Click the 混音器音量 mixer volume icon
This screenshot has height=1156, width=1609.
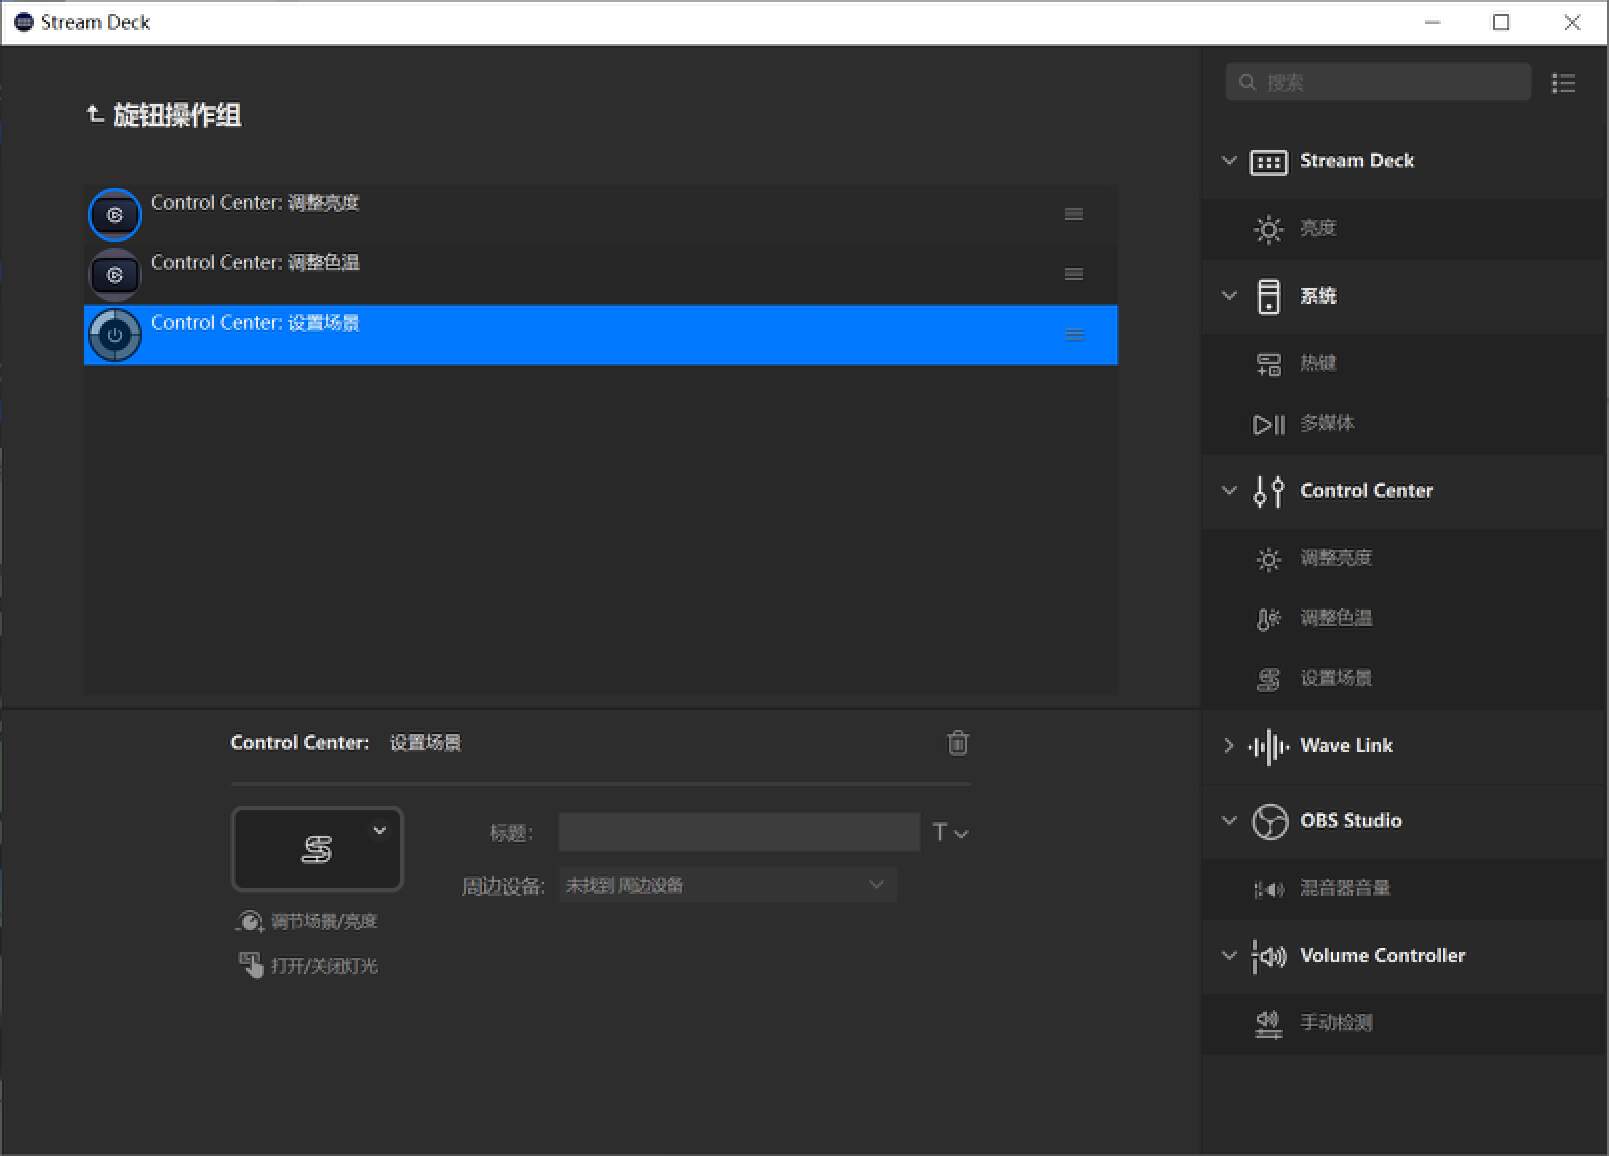pos(1268,888)
